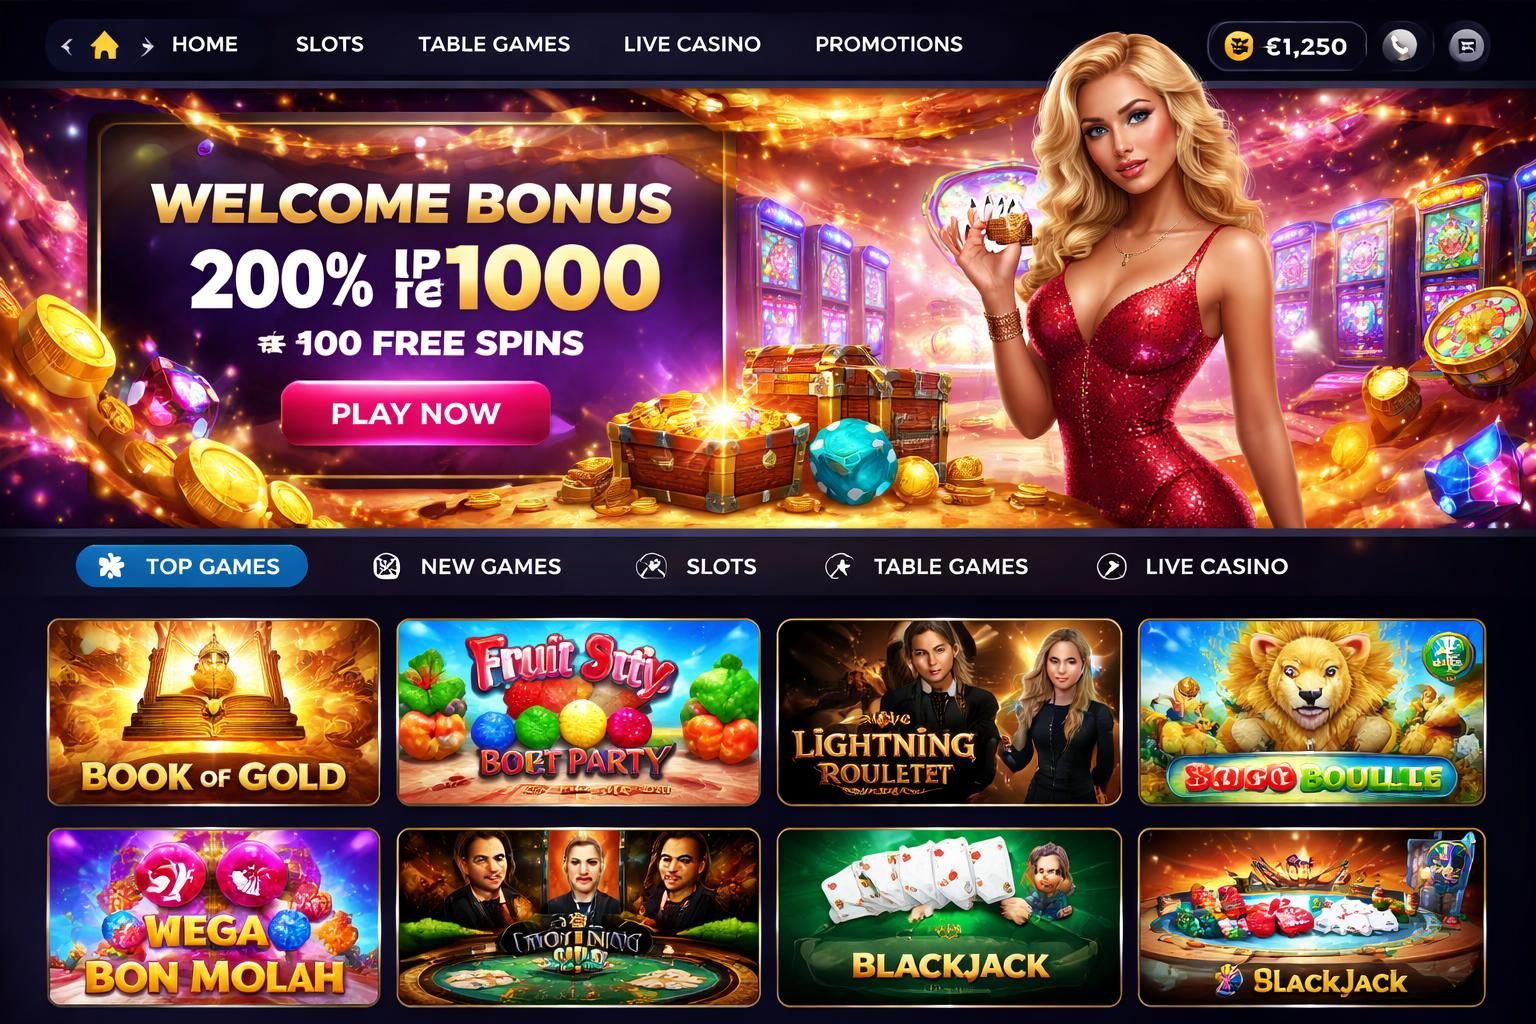Open Live Casino in top navigation
This screenshot has height=1024, width=1536.
(692, 44)
